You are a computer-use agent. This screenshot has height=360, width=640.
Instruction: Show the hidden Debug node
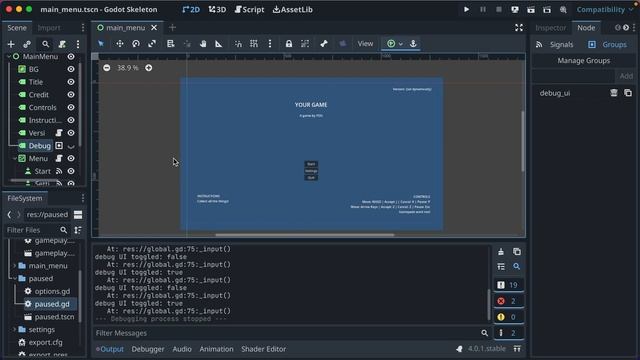click(x=71, y=146)
